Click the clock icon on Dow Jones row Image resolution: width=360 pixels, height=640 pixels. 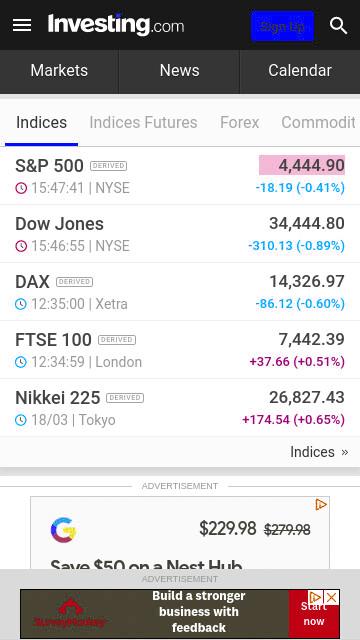[21, 246]
